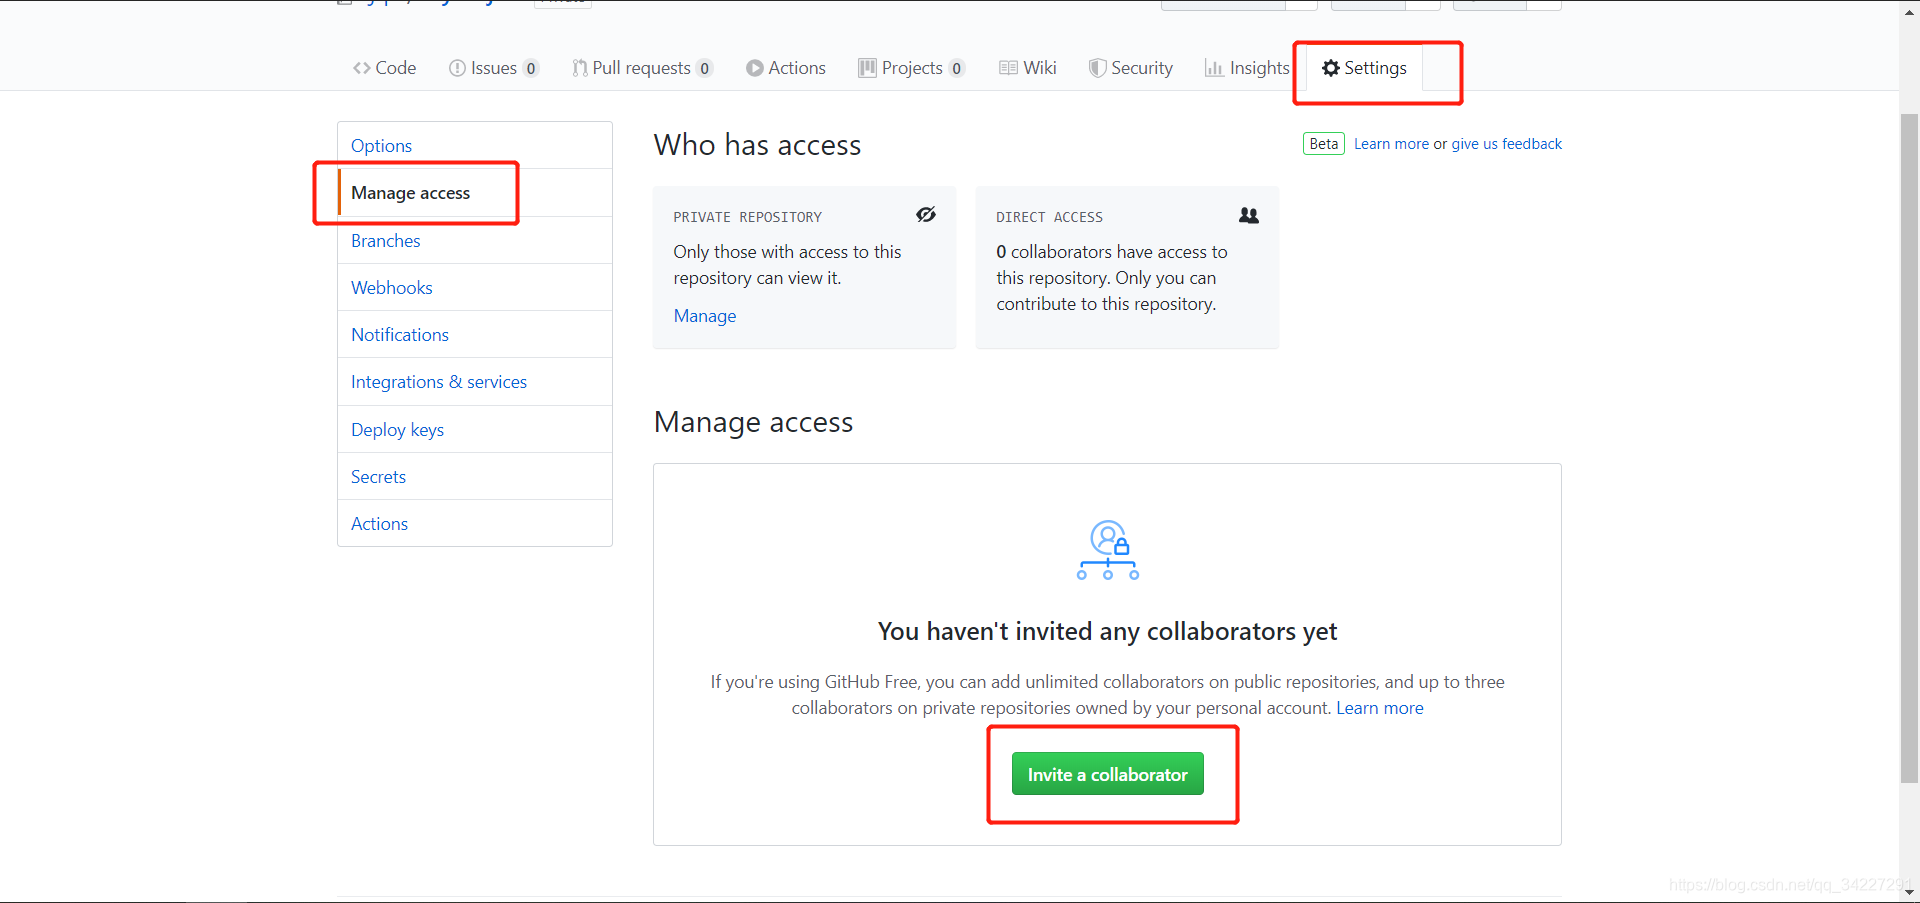Open Options in the settings sidebar
Image resolution: width=1920 pixels, height=903 pixels.
point(475,146)
